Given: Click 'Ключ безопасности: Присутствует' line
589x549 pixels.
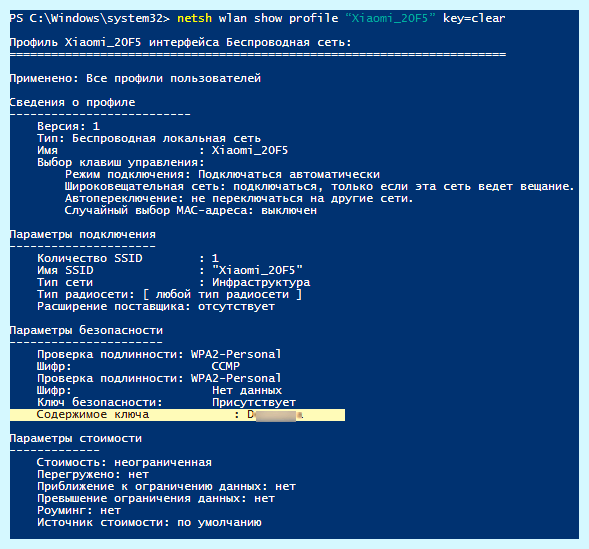Looking at the screenshot, I should [x=166, y=402].
